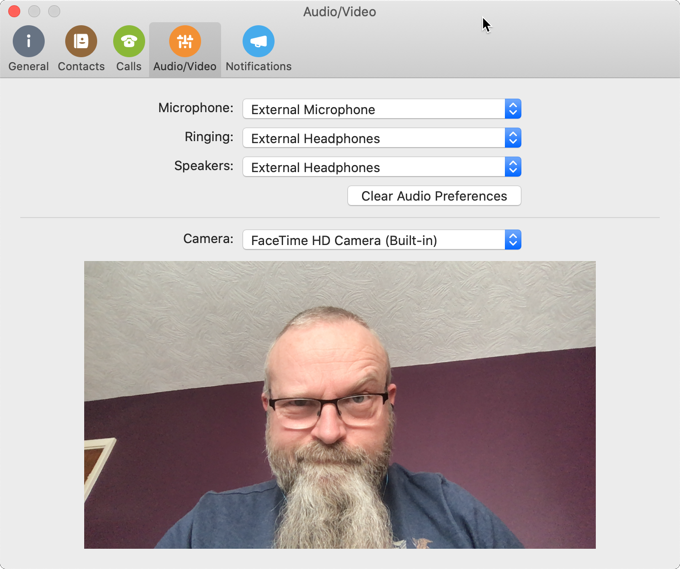Close the Audio/Video window with red button
Screen dimensions: 680x569
coord(14,11)
